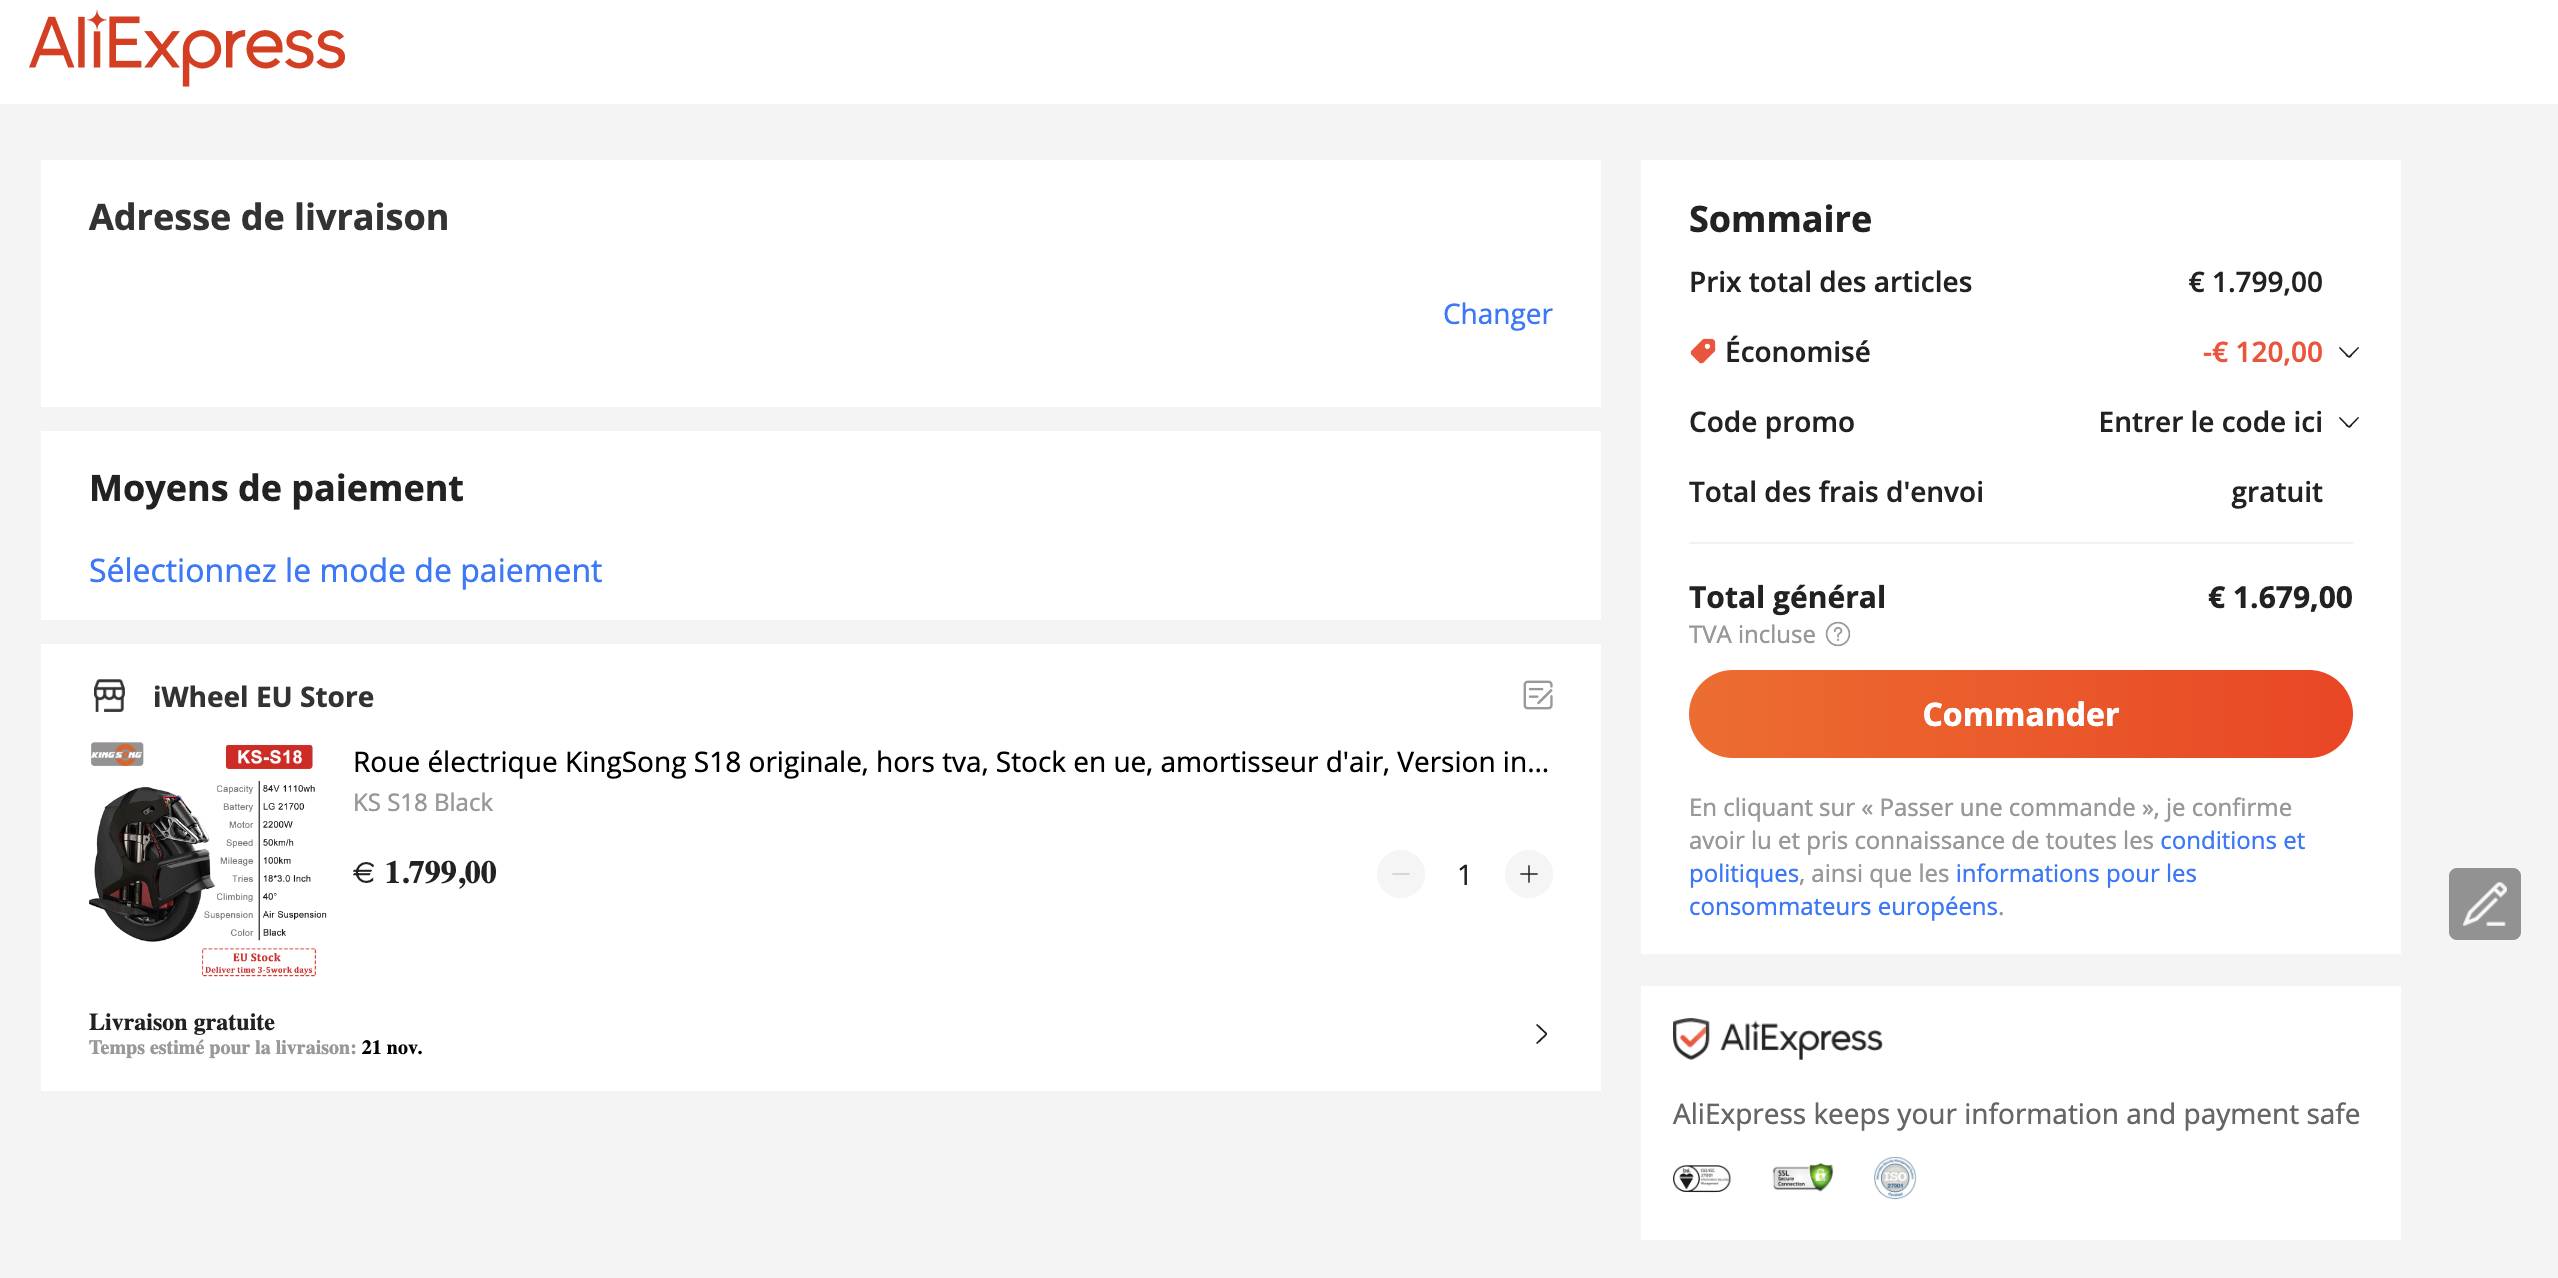
Task: Expand the Code promo entry dropdown
Action: 2349,422
